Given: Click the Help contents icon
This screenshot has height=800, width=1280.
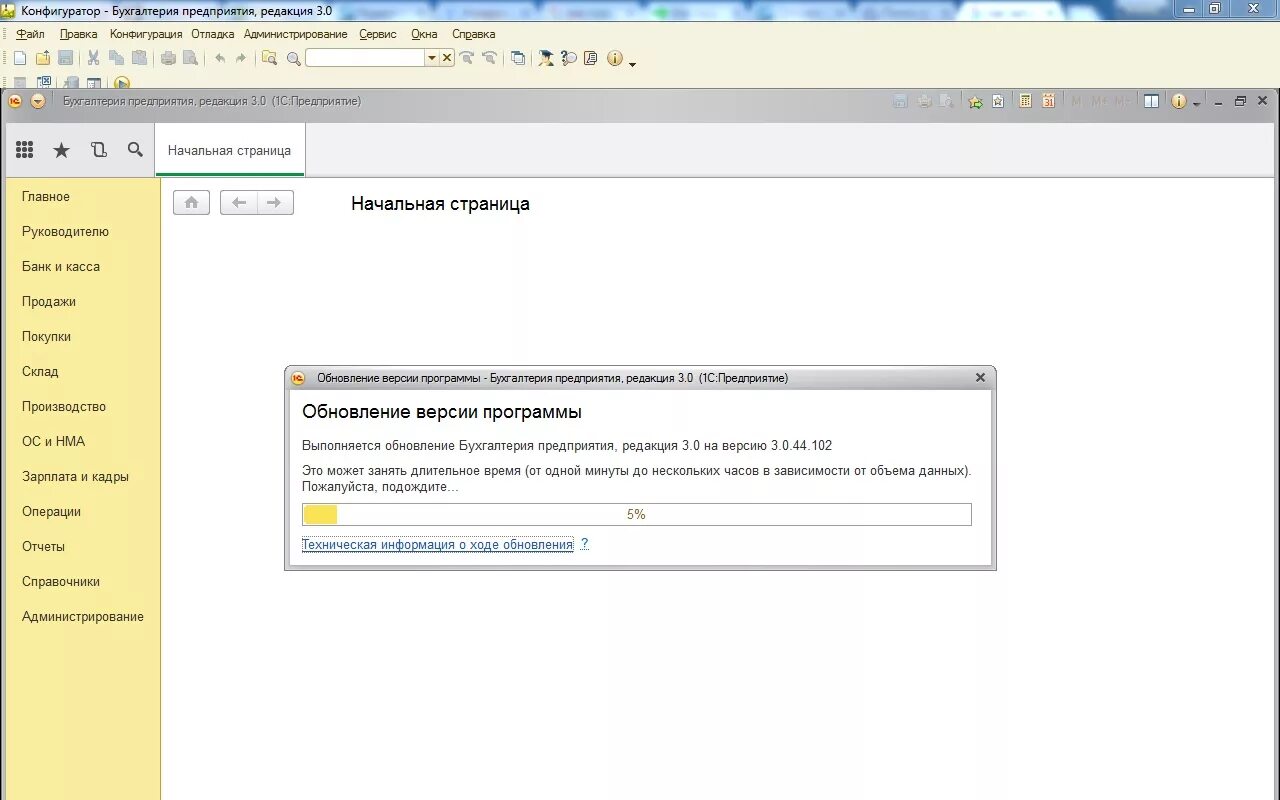Looking at the screenshot, I should tap(591, 58).
